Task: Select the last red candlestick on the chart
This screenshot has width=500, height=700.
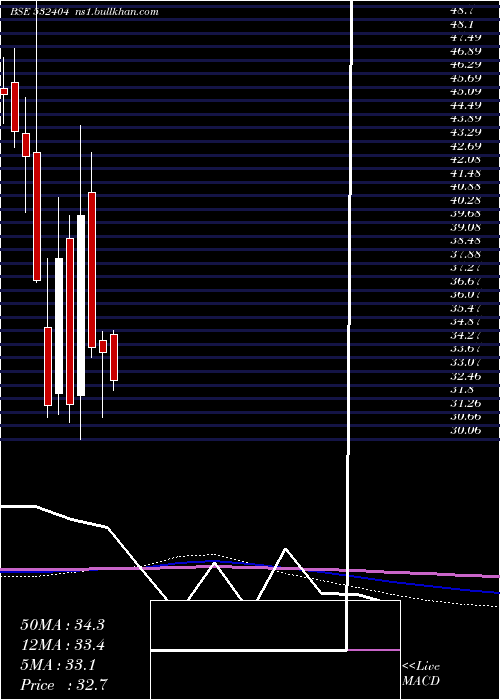Action: click(x=114, y=358)
